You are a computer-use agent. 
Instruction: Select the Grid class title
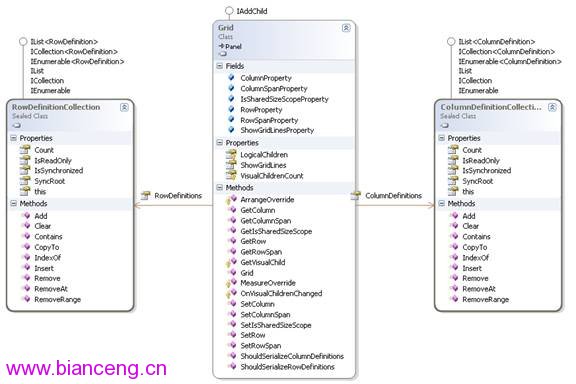(226, 28)
